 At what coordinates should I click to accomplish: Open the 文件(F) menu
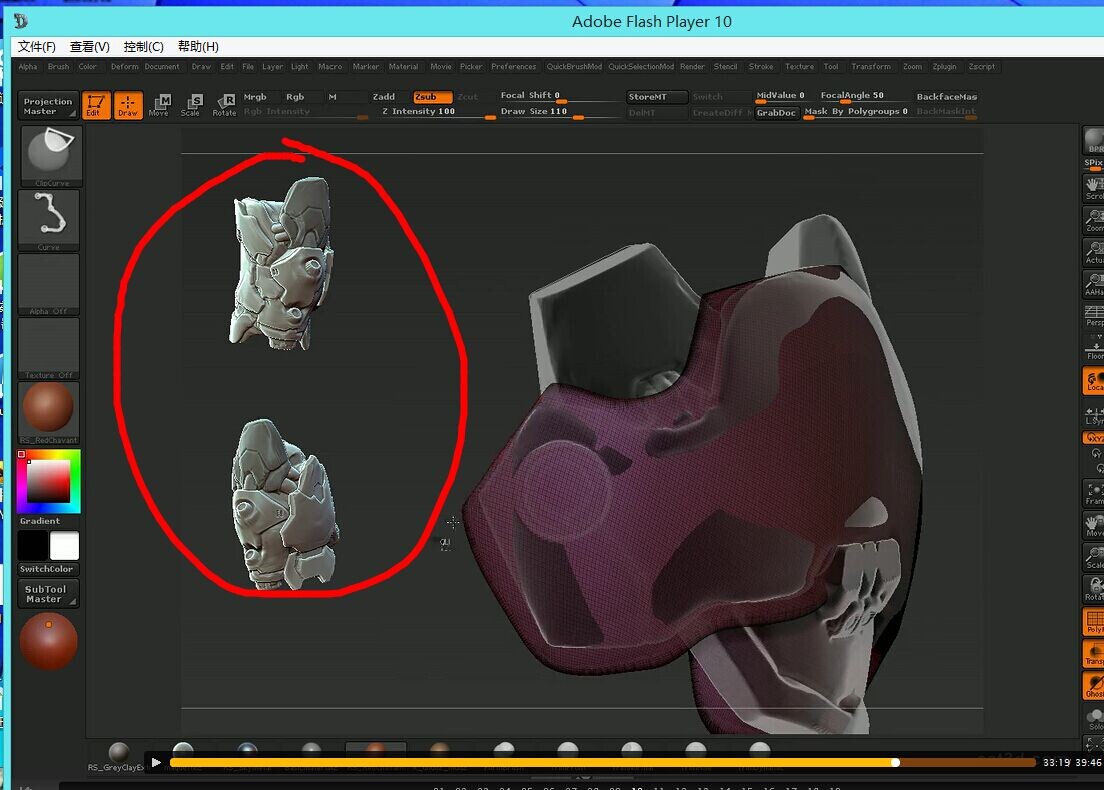pyautogui.click(x=37, y=46)
